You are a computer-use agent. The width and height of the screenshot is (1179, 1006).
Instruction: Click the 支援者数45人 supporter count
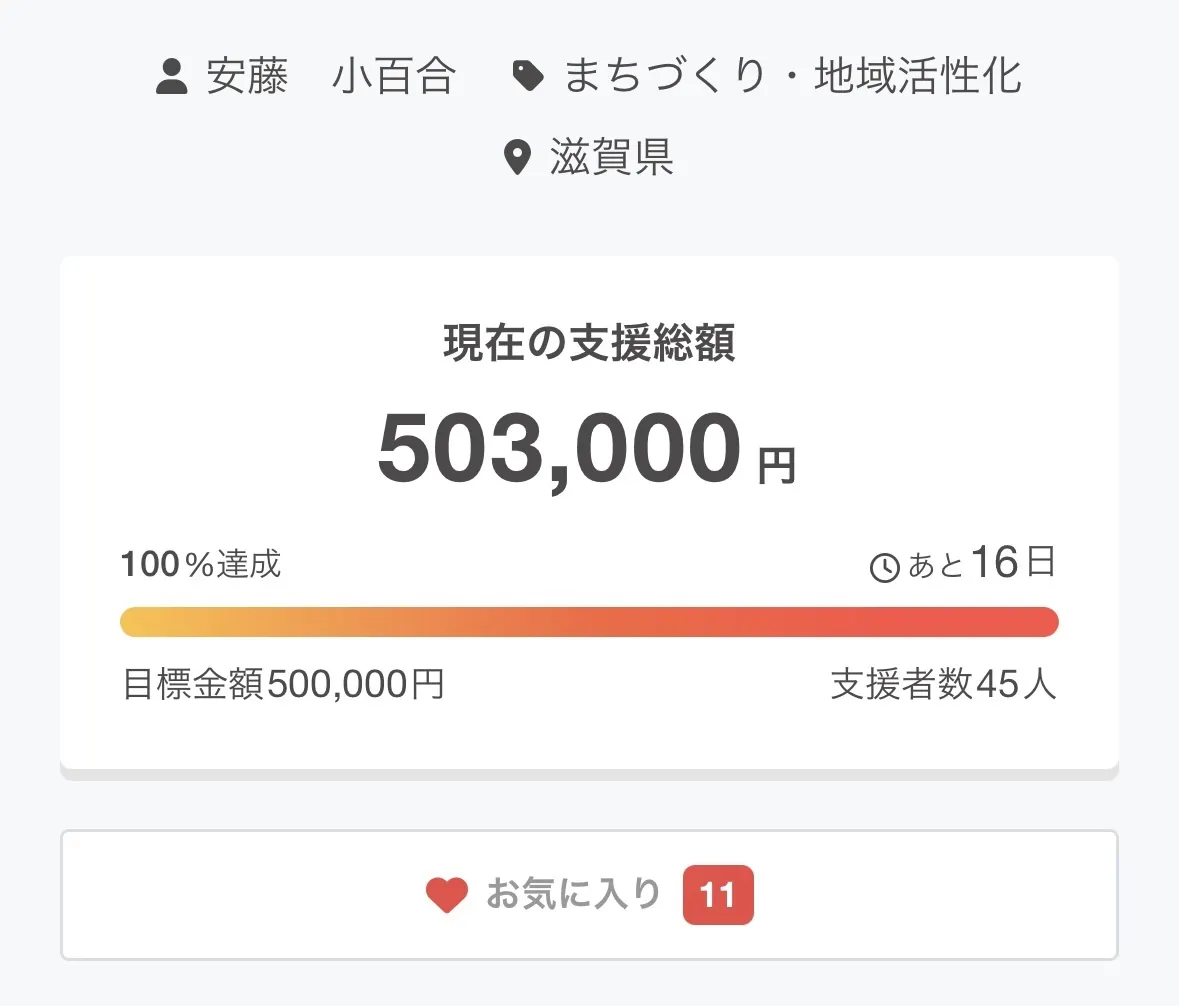943,686
